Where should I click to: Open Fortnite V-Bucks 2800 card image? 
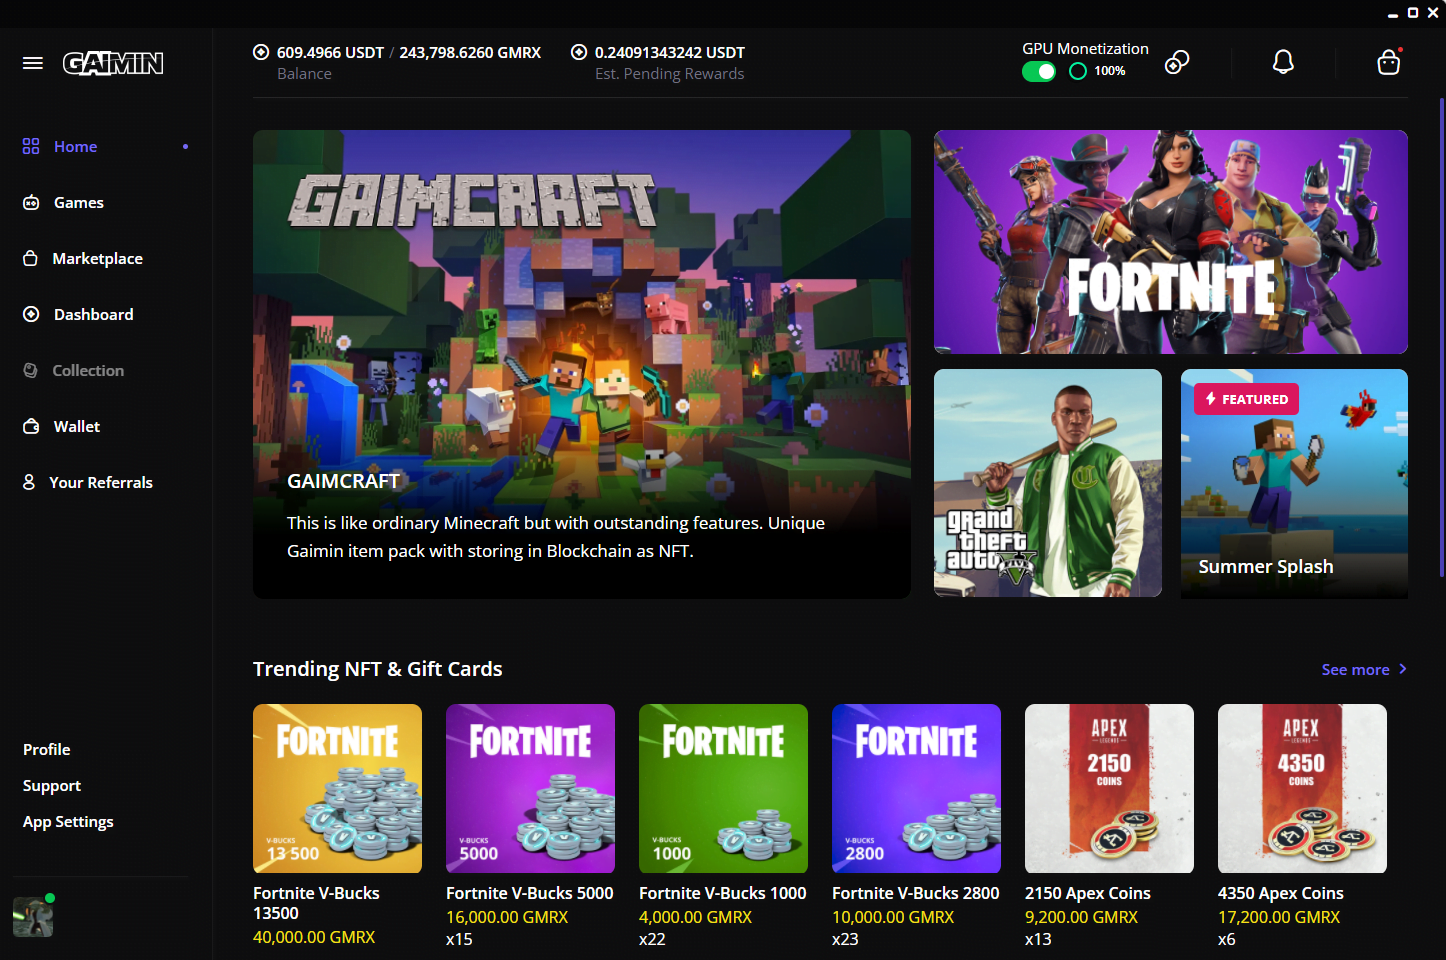tap(916, 788)
